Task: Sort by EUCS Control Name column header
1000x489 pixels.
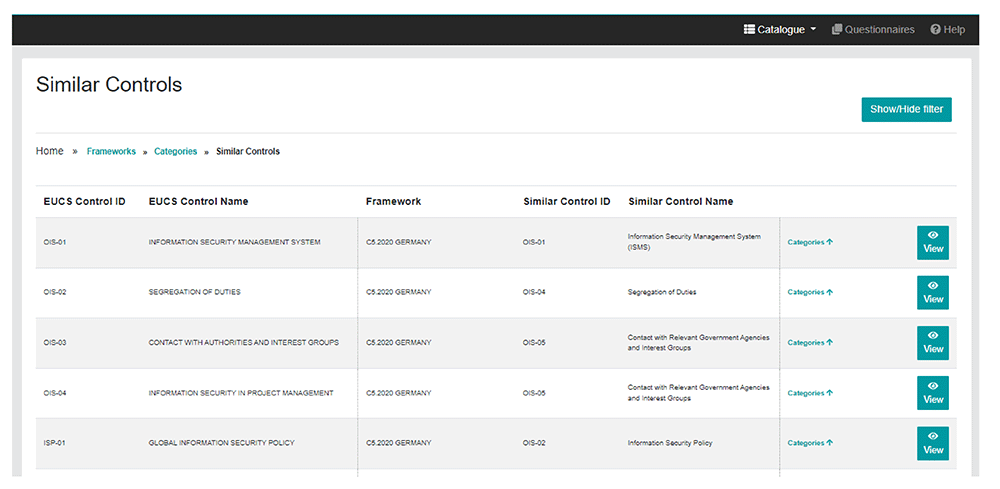Action: 198,201
